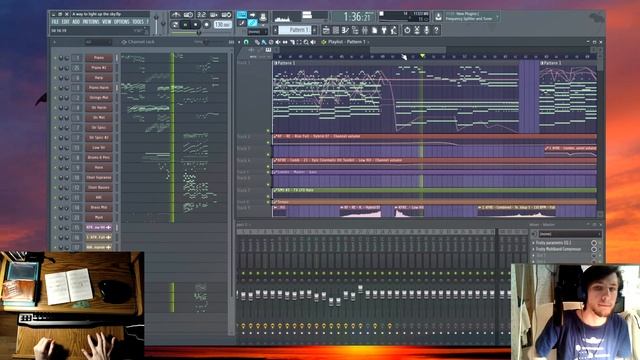Screen dimensions: 640x360
Task: Select the Brass Mel channel button
Action: (99, 207)
